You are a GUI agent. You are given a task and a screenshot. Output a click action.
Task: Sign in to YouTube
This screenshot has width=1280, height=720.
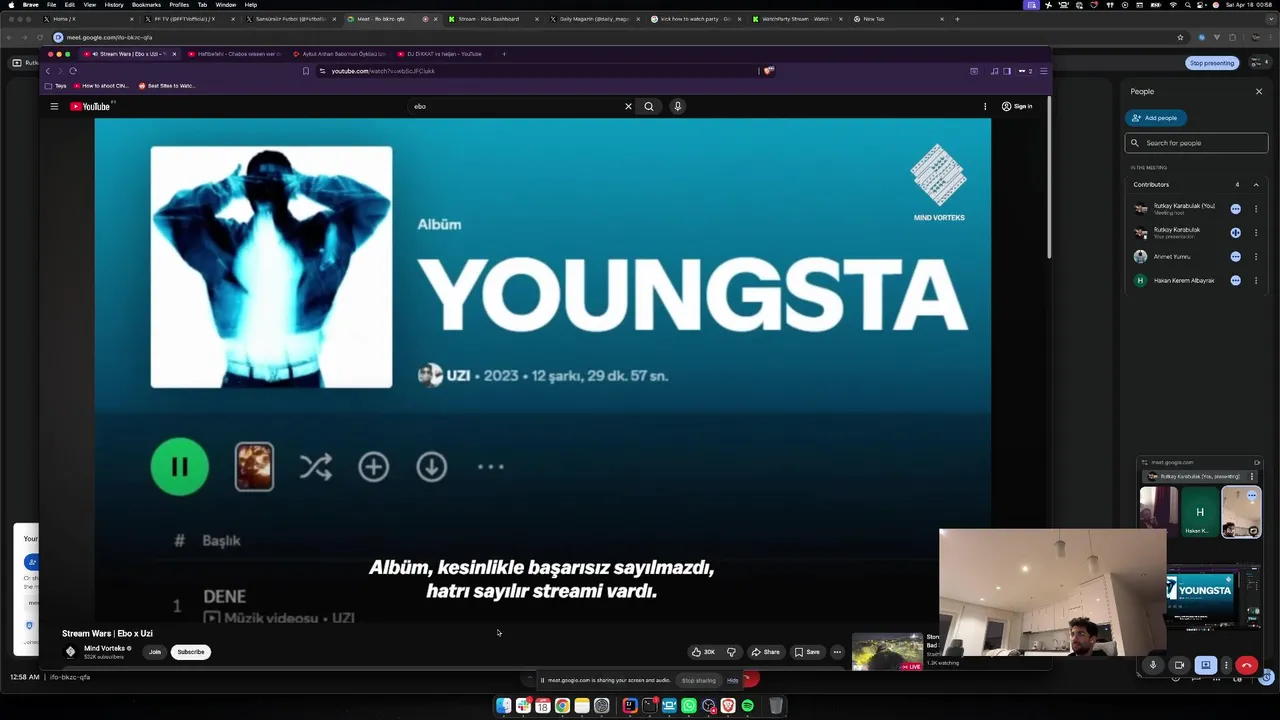pyautogui.click(x=1017, y=106)
